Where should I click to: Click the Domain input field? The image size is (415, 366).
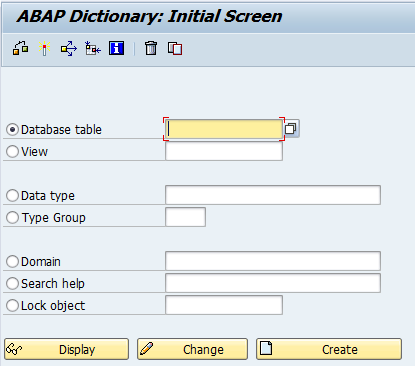point(273,261)
